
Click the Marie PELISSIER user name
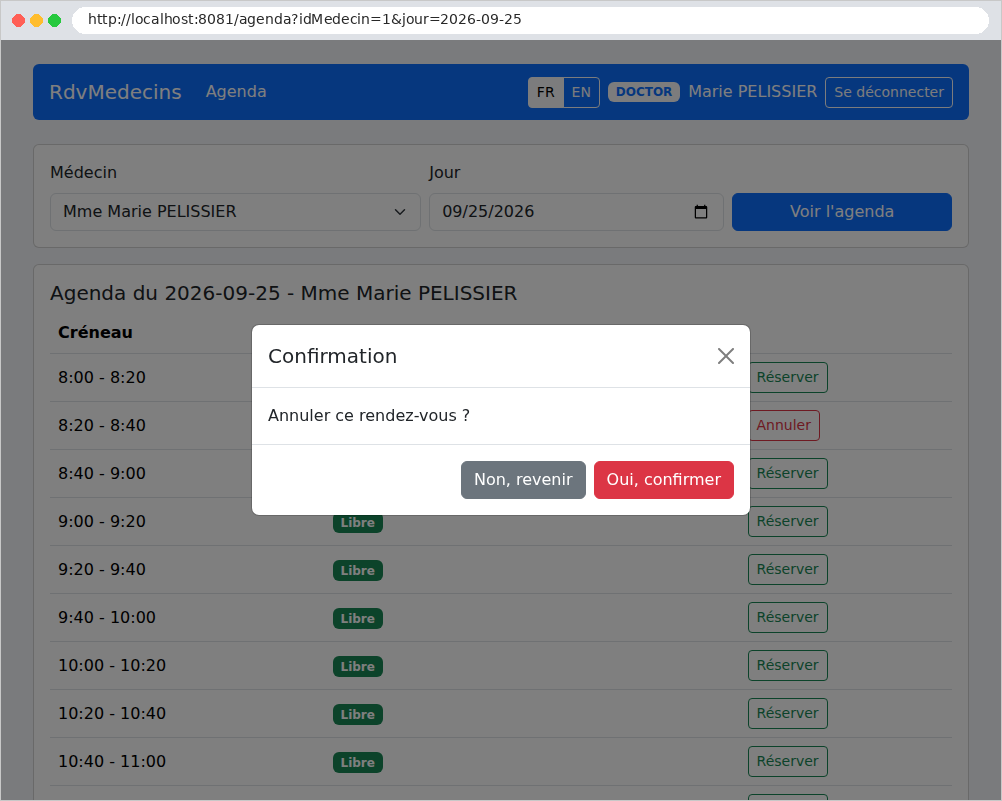pyautogui.click(x=753, y=91)
